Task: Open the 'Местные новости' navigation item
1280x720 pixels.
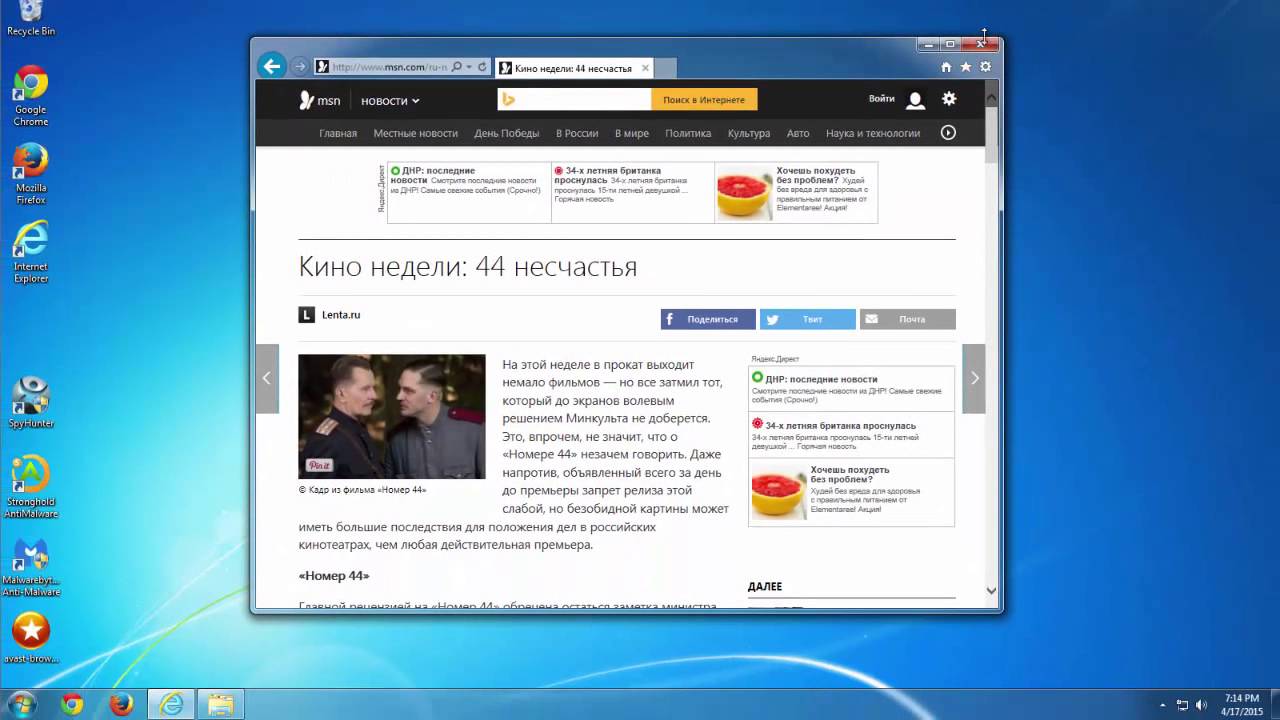Action: click(x=416, y=133)
